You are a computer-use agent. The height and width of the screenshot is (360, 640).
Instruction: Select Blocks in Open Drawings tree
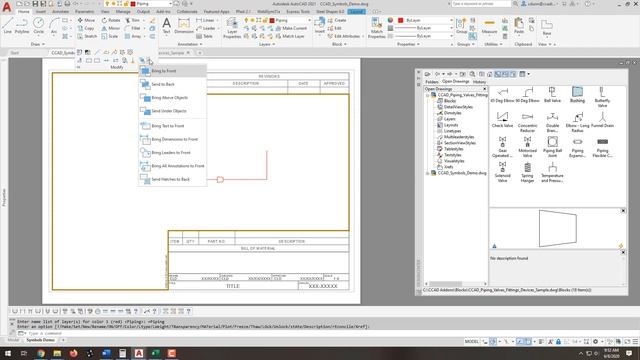[x=450, y=101]
